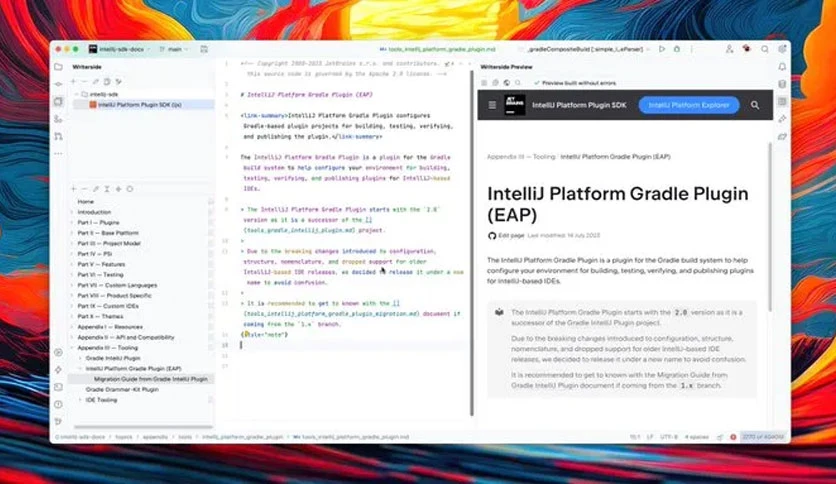Collapse the intellij-sdk folder node
836x484 pixels.
click(77, 94)
